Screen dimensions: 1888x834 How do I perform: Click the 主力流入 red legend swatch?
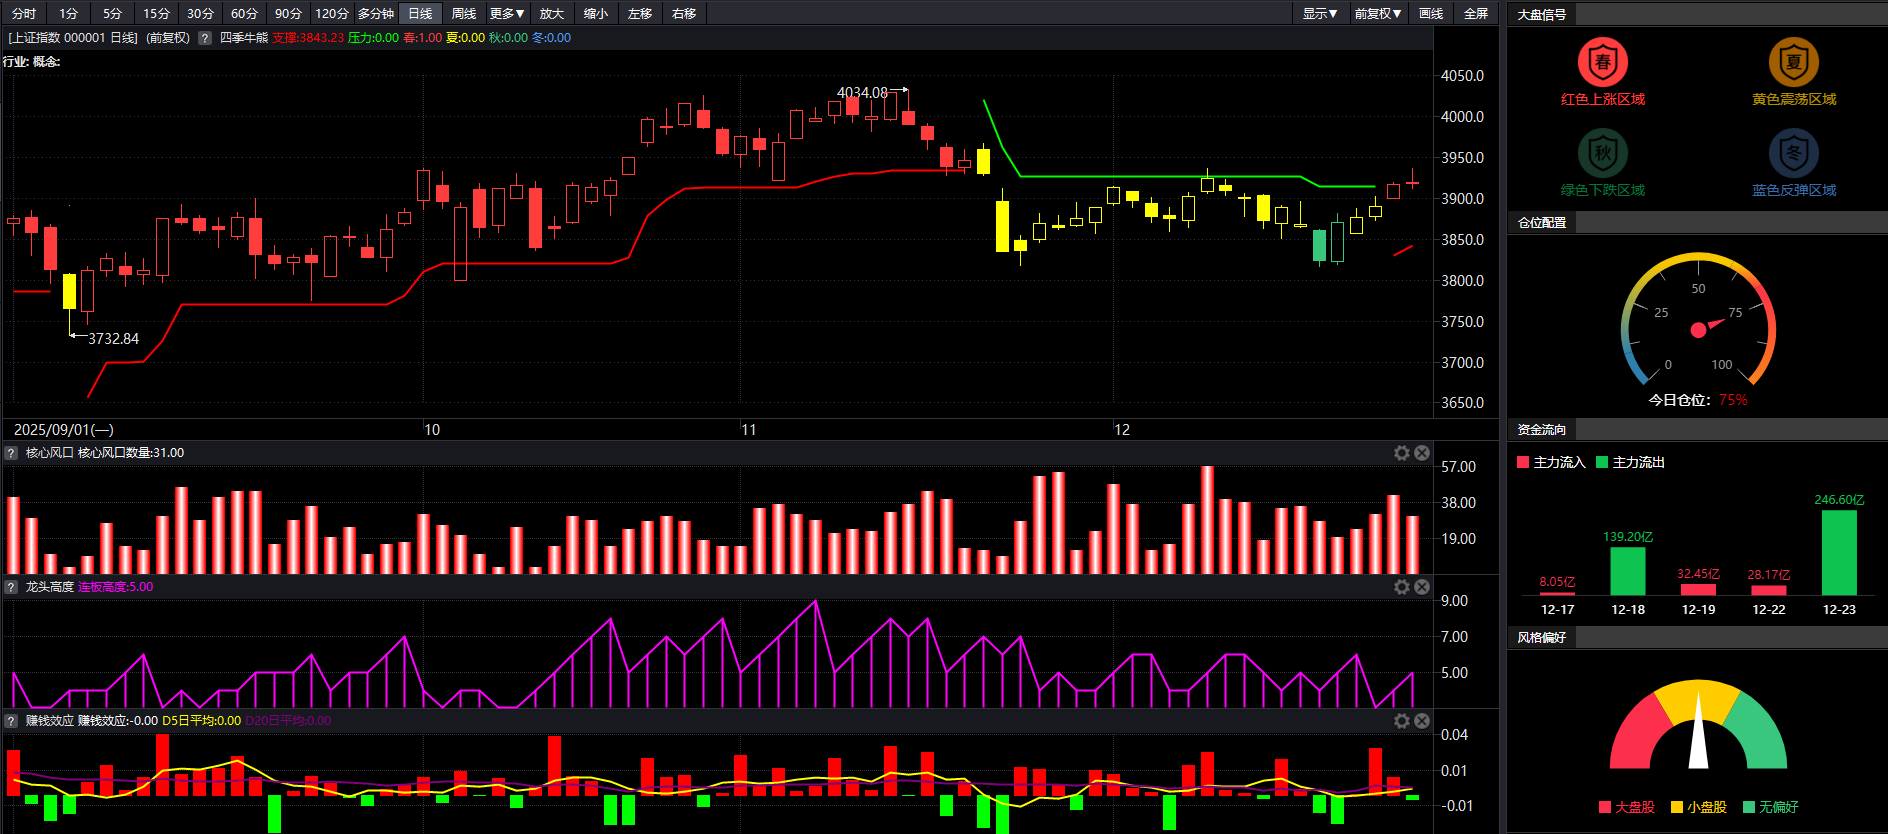pos(1523,462)
